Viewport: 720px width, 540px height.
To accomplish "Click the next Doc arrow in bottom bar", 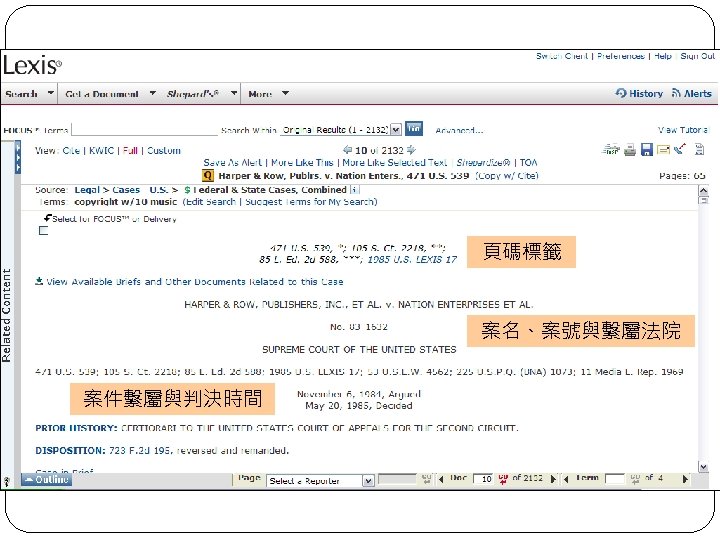I will click(x=553, y=479).
